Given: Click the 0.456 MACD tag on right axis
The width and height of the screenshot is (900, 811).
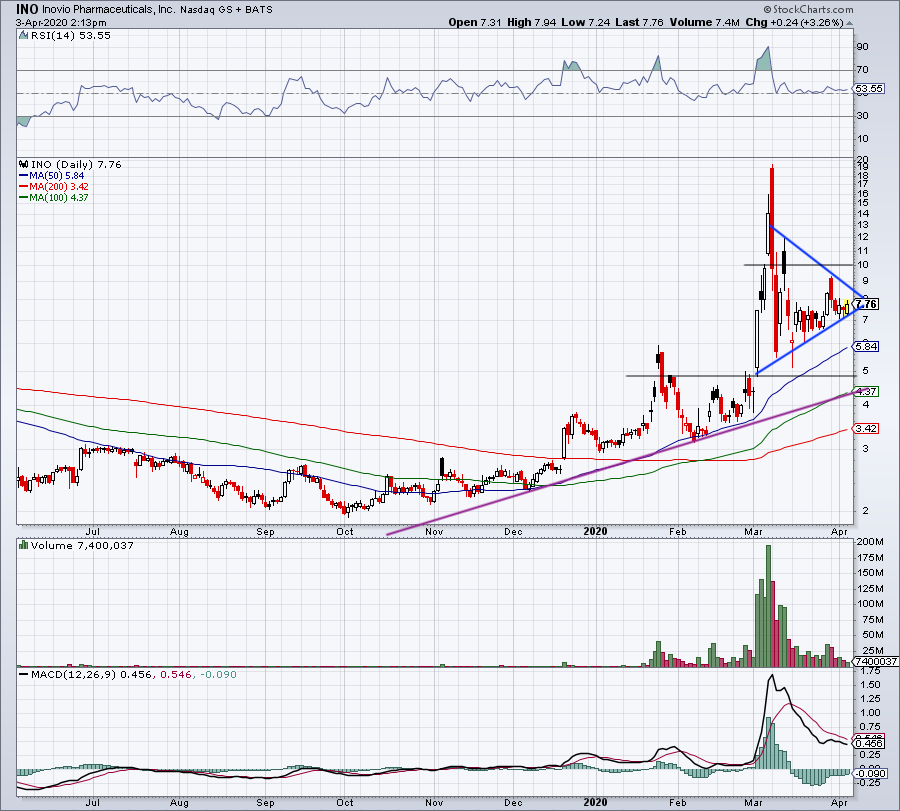Looking at the screenshot, I should [x=870, y=743].
